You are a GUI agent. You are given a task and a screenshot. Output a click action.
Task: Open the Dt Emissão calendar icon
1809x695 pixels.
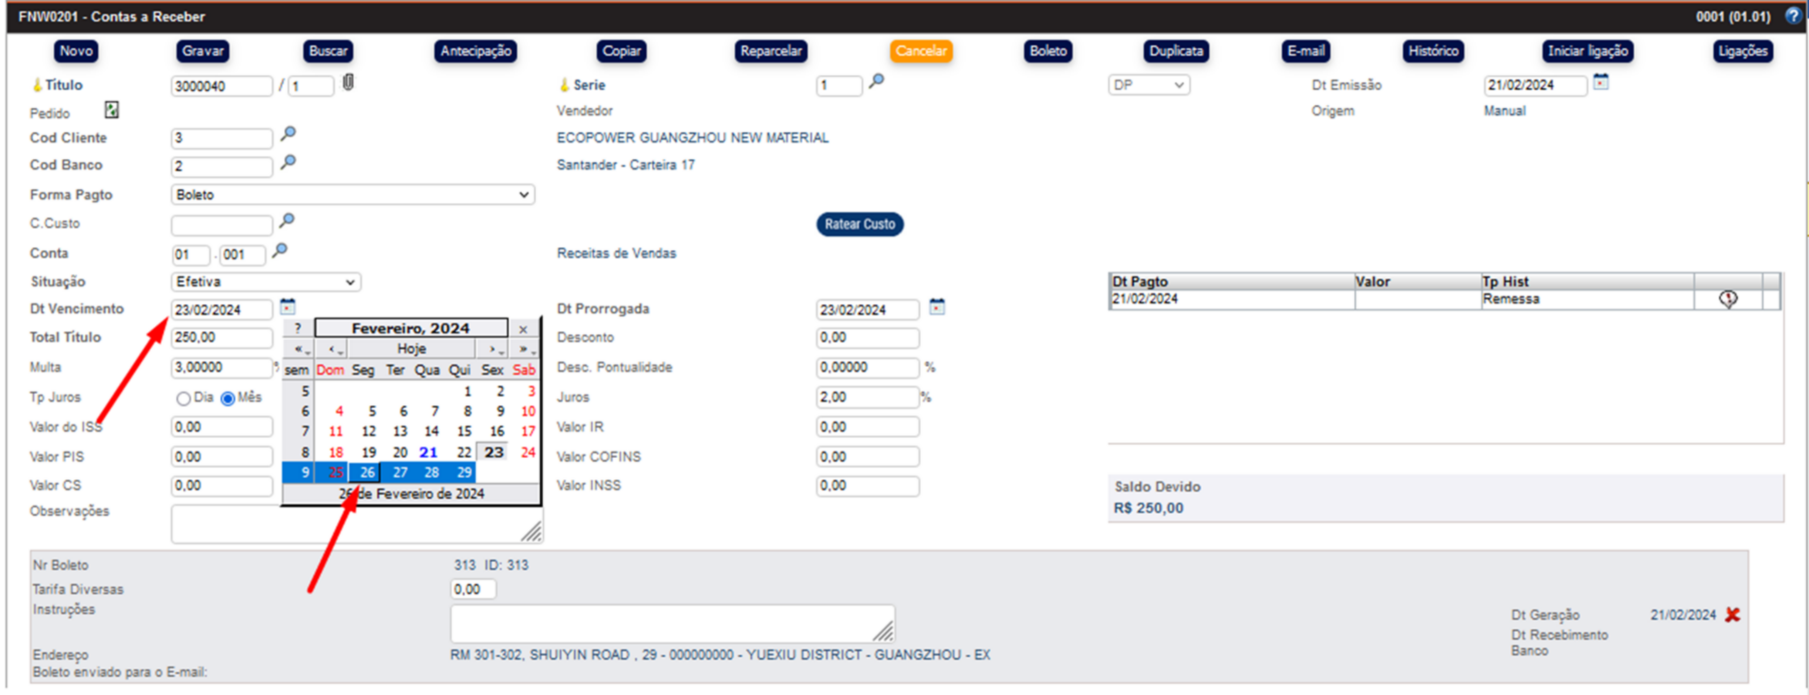(x=1601, y=83)
